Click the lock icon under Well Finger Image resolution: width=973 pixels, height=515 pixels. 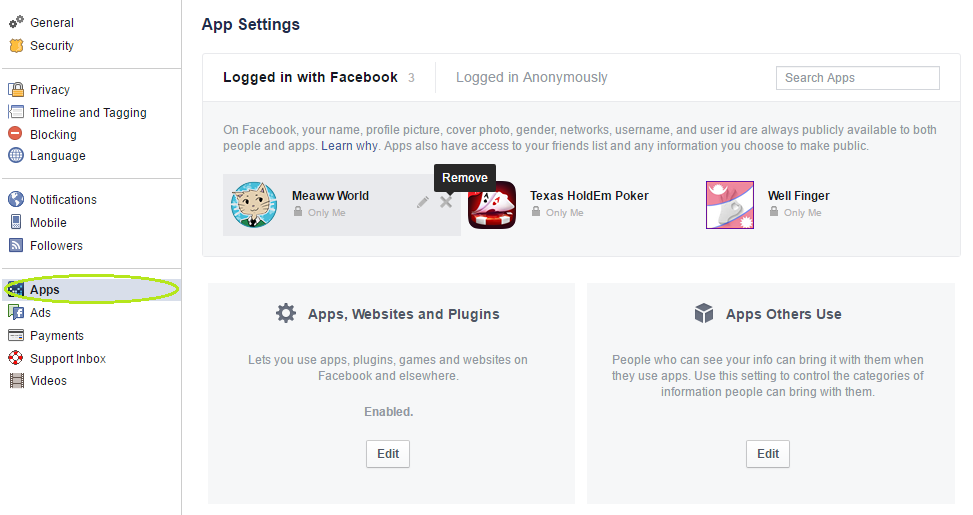click(x=774, y=212)
